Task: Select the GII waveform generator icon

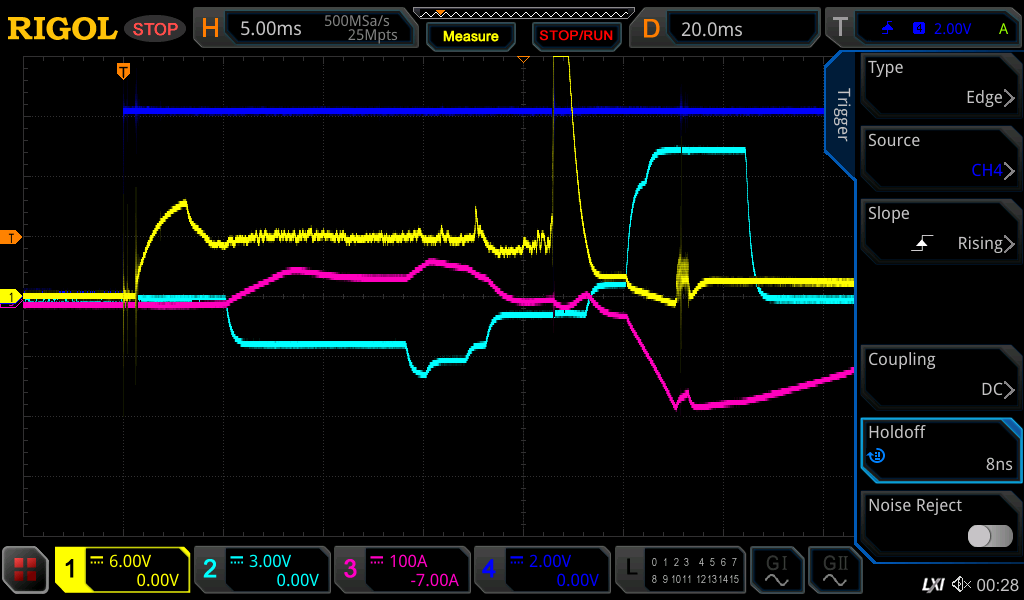Action: click(x=834, y=570)
